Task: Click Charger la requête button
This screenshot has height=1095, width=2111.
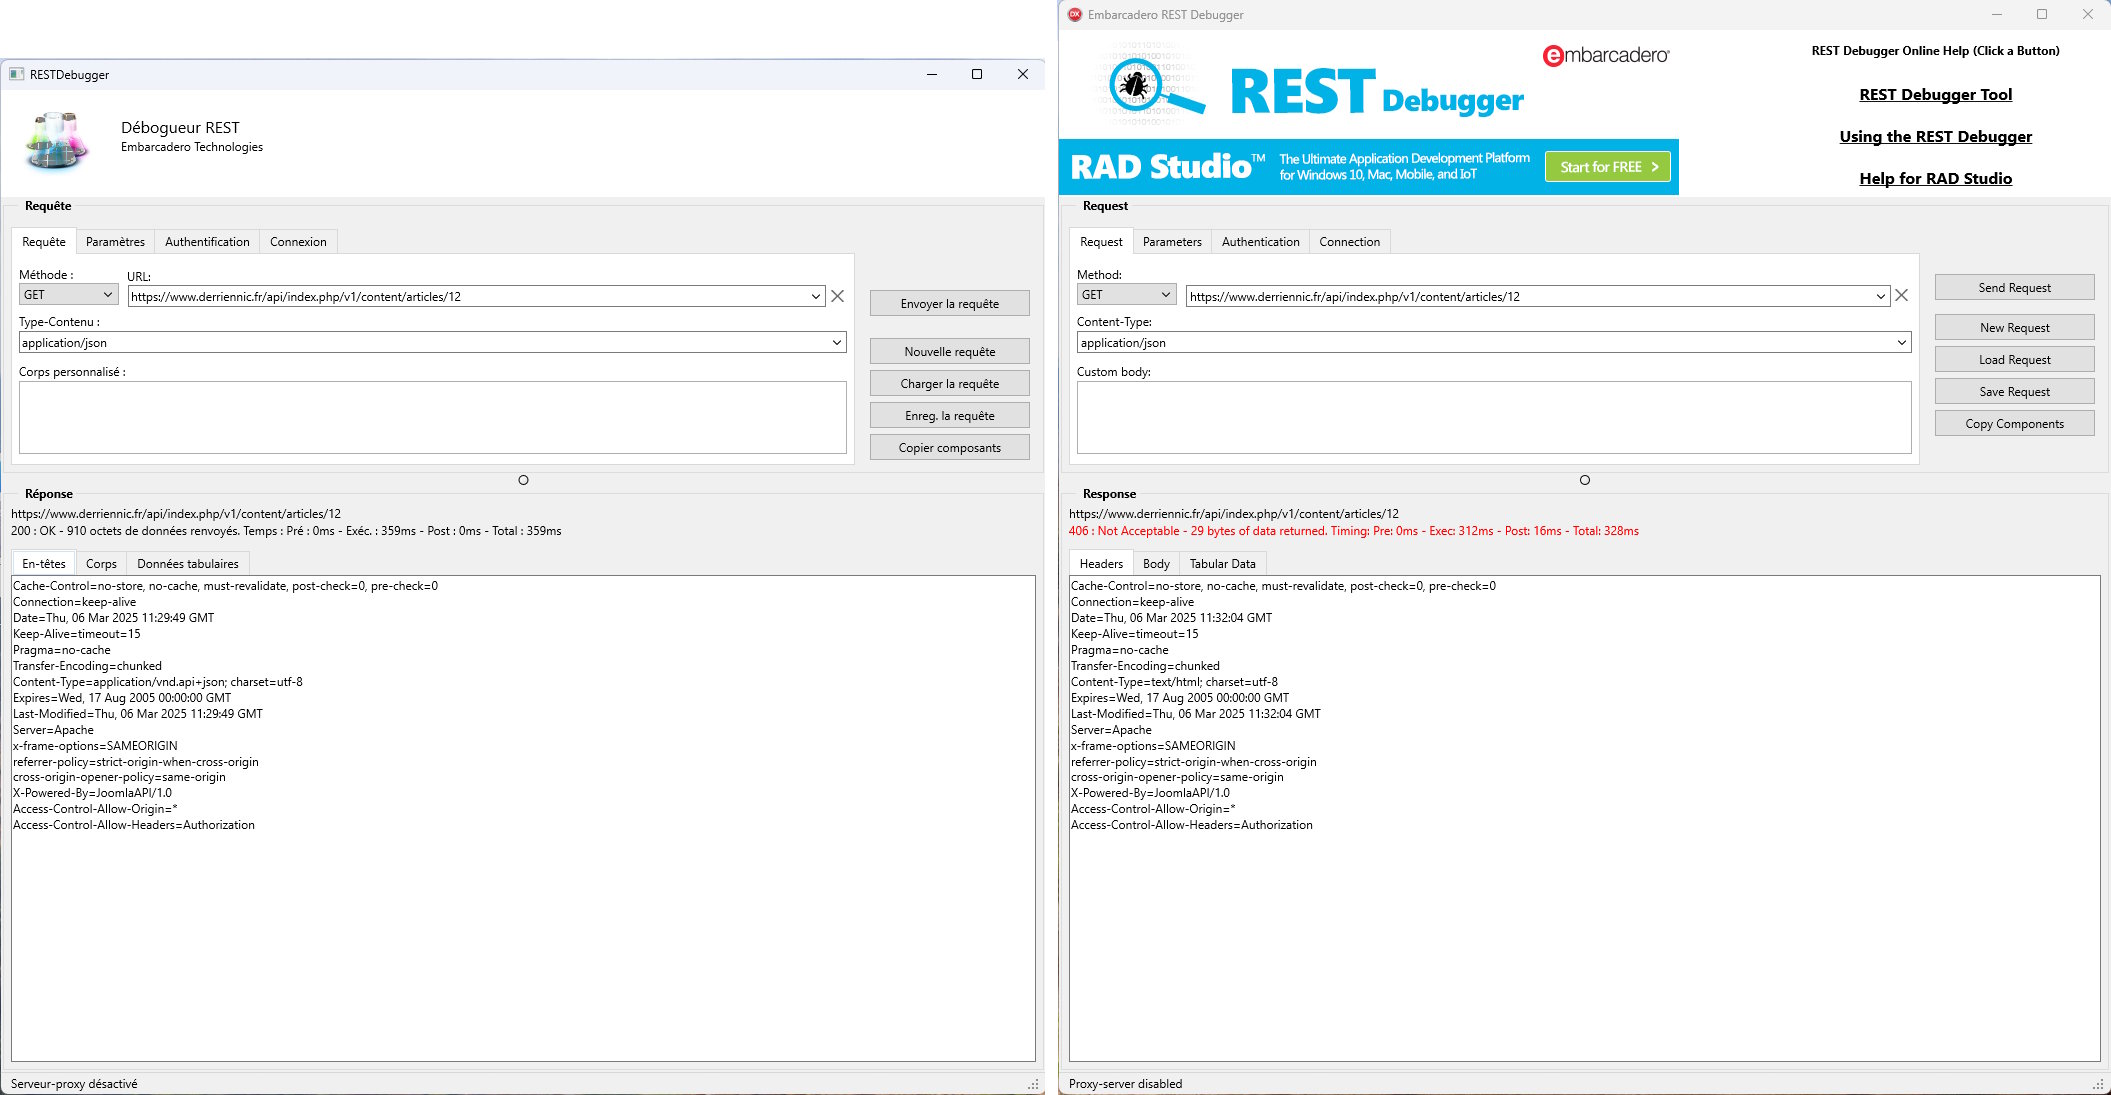Action: [x=949, y=384]
